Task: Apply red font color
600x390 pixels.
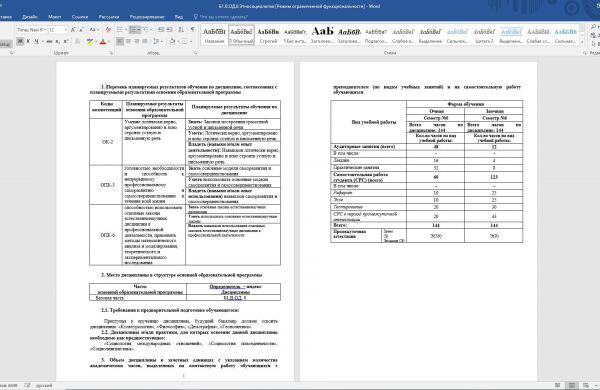Action: (x=103, y=41)
